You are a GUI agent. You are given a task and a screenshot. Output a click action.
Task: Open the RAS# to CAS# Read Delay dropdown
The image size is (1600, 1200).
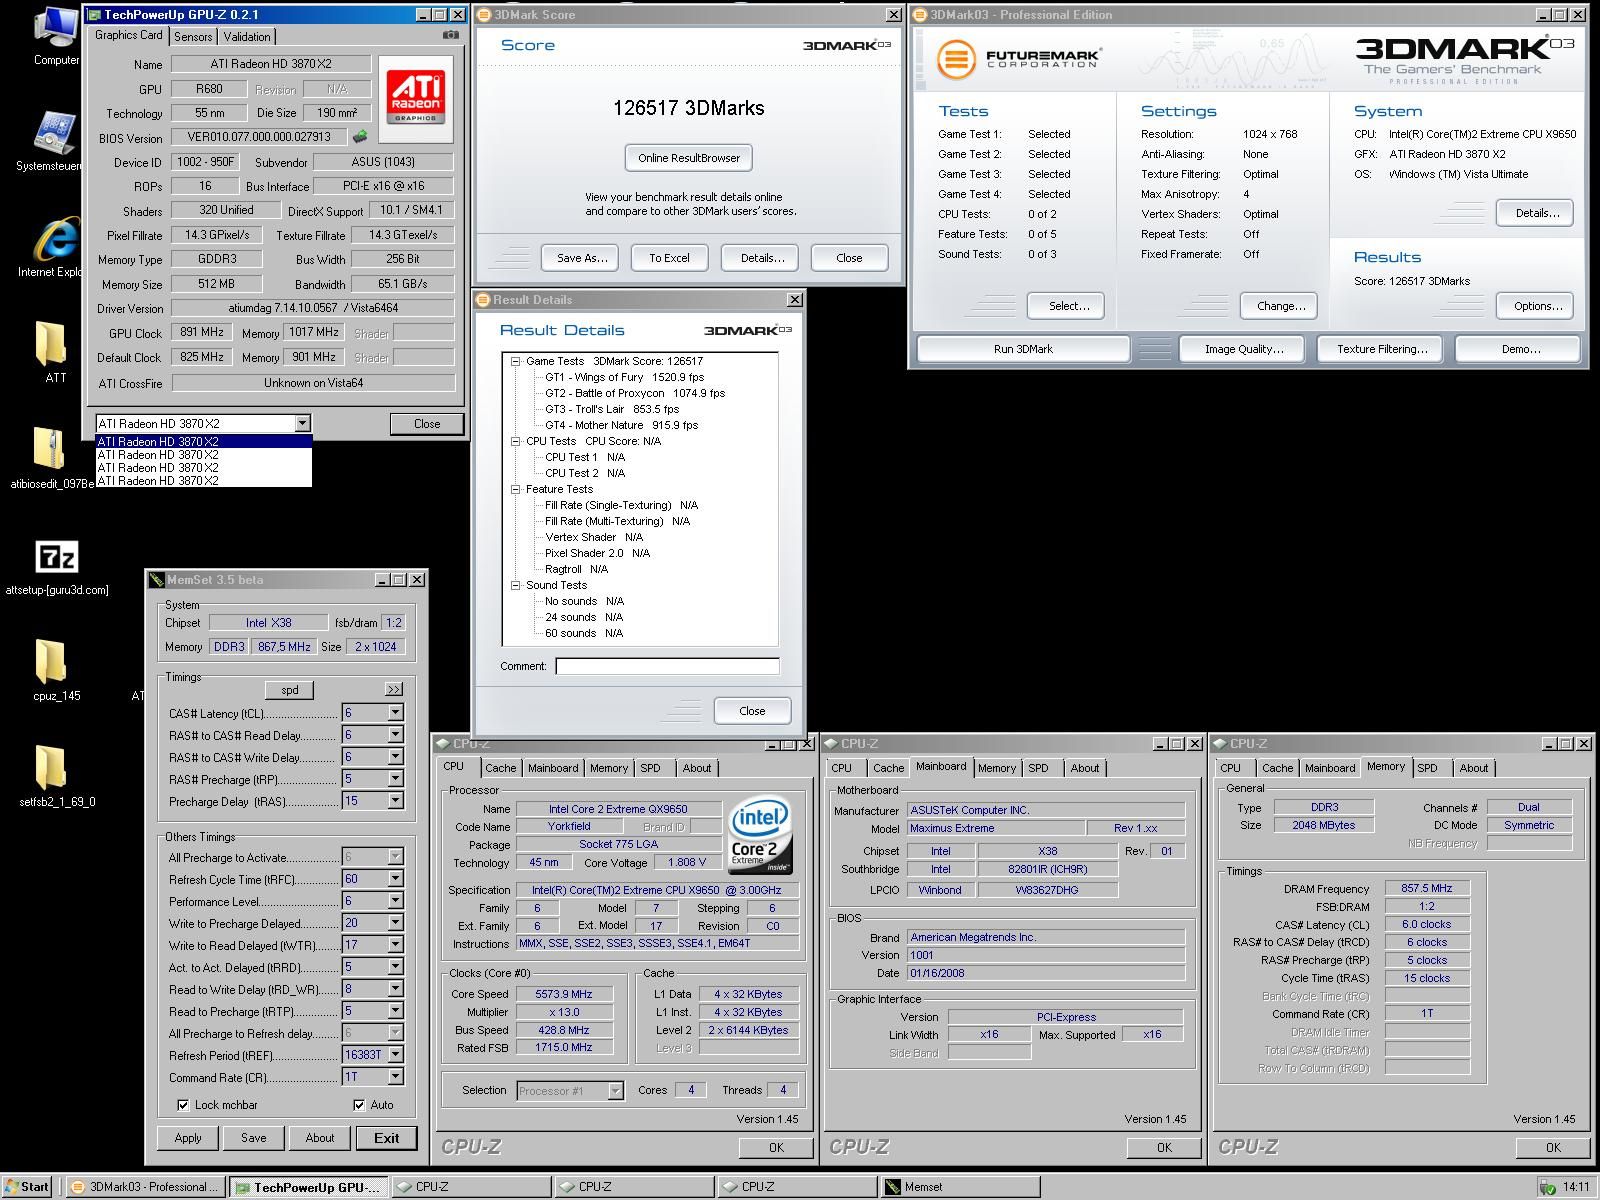coord(395,735)
